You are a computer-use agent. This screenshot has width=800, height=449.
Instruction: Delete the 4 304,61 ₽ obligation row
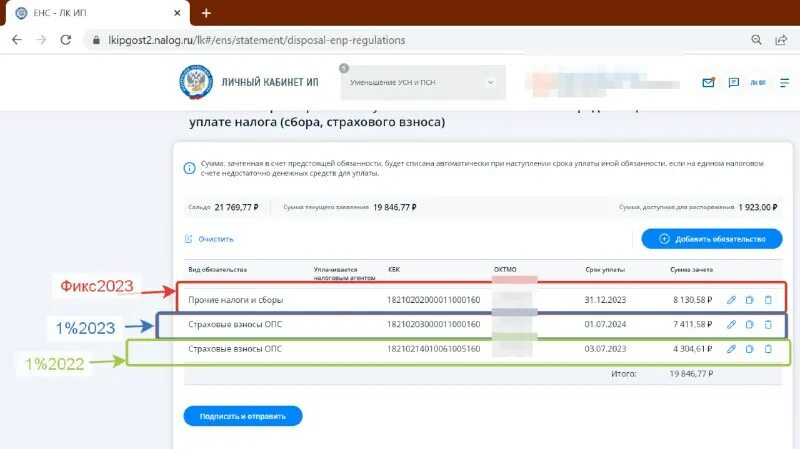768,349
